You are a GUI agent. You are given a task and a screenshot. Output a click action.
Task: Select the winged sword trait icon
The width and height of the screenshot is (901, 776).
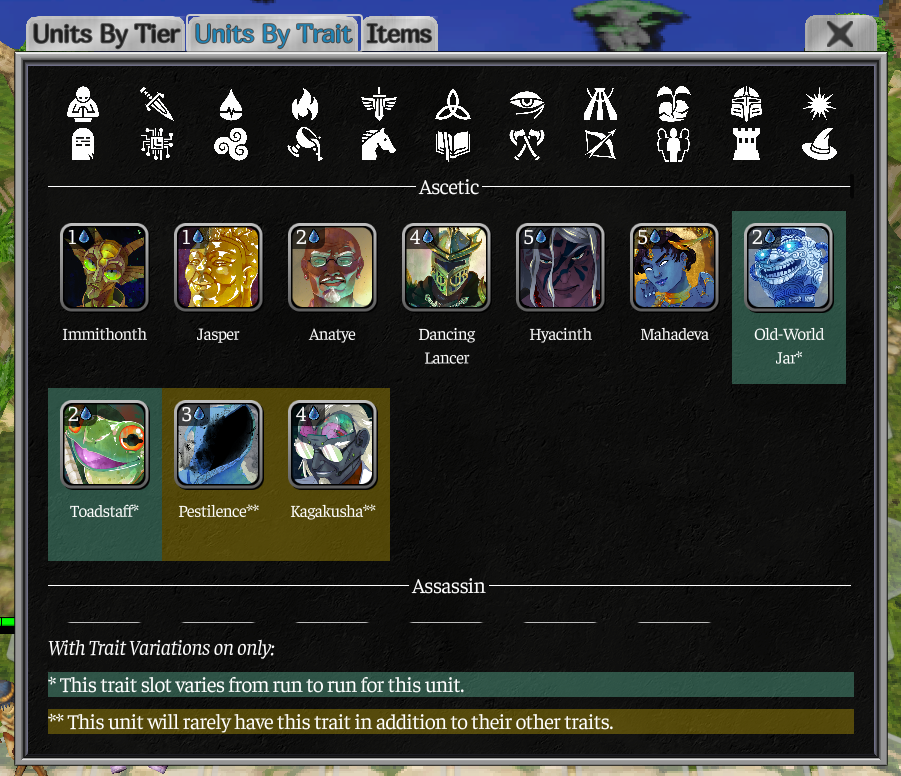tap(379, 104)
